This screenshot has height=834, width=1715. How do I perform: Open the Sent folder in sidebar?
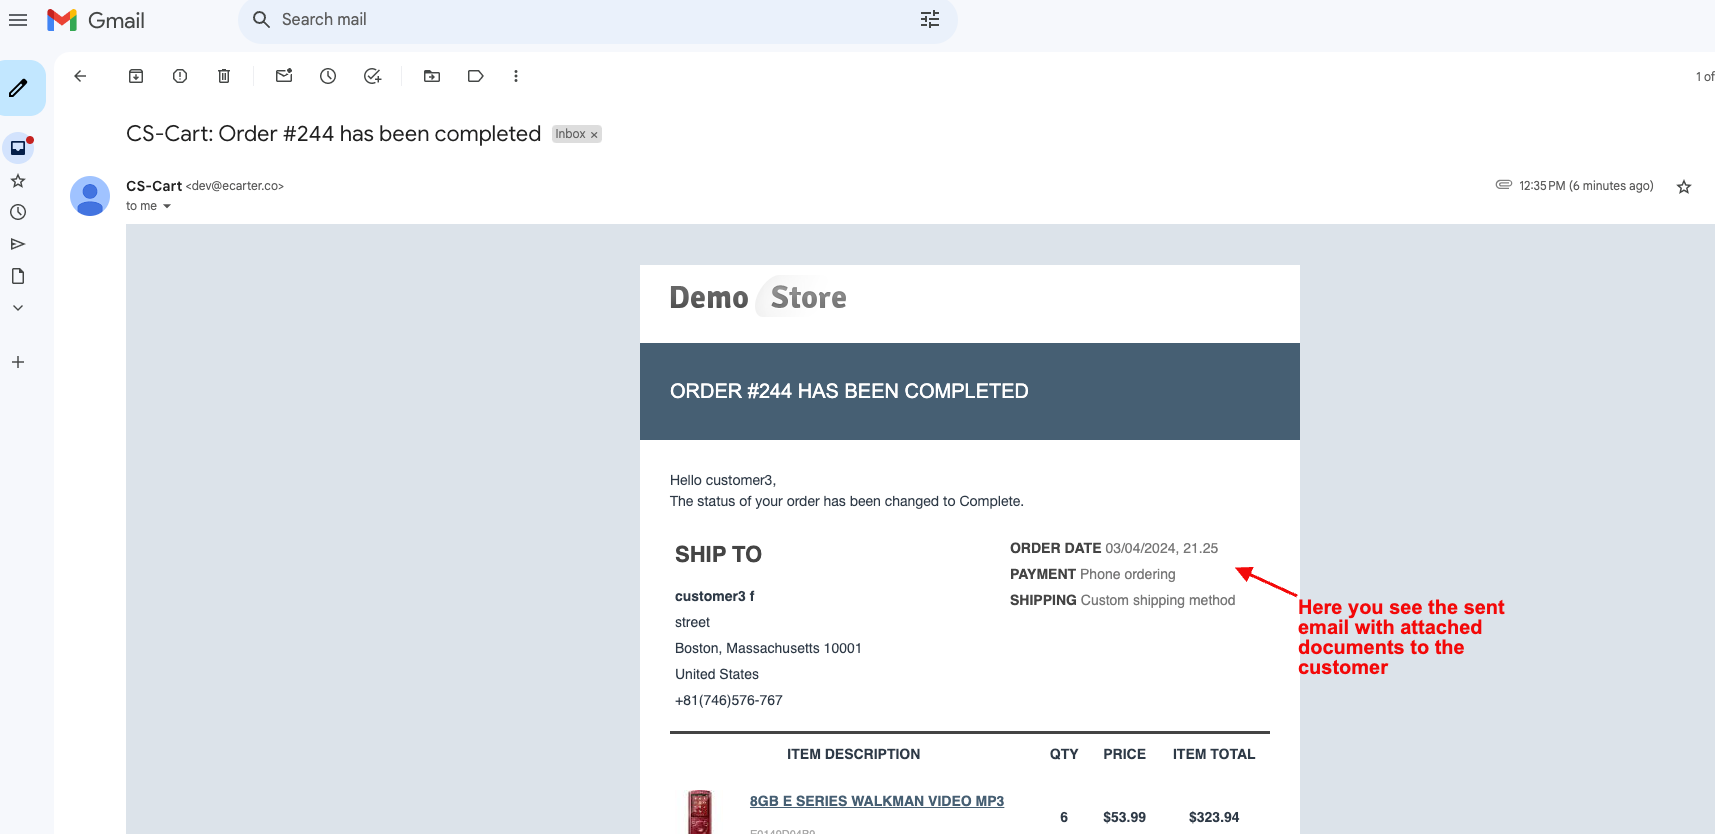pos(18,244)
